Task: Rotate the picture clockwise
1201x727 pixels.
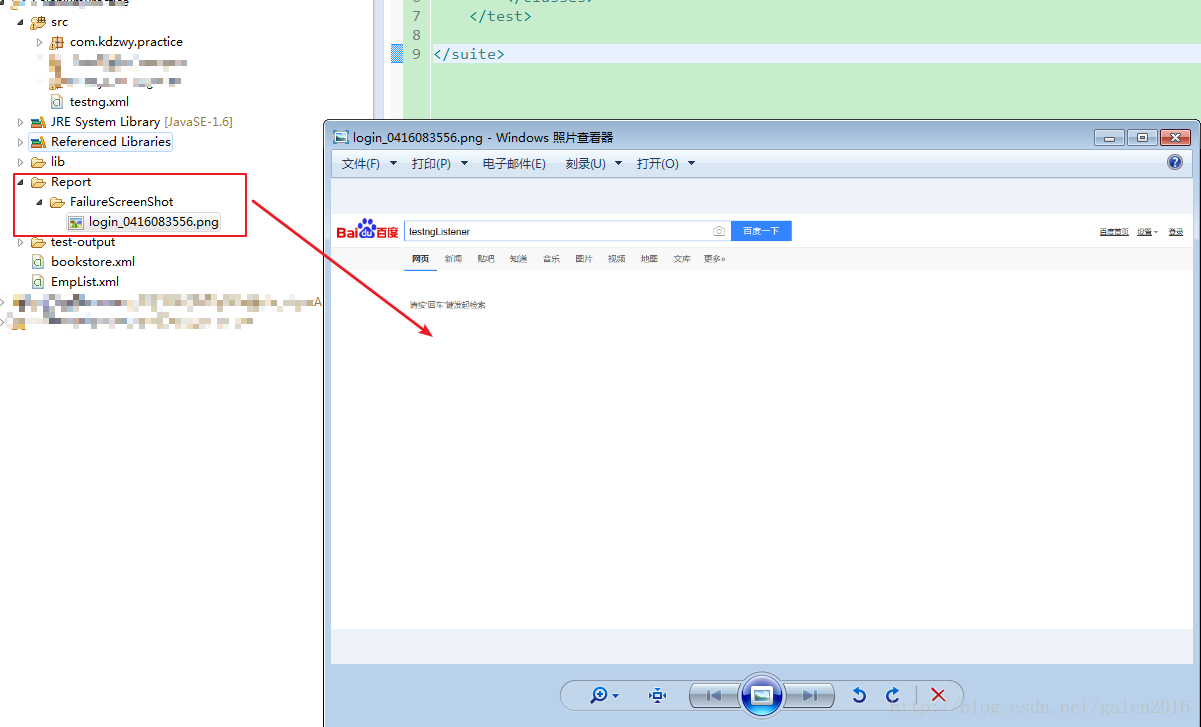Action: point(892,695)
